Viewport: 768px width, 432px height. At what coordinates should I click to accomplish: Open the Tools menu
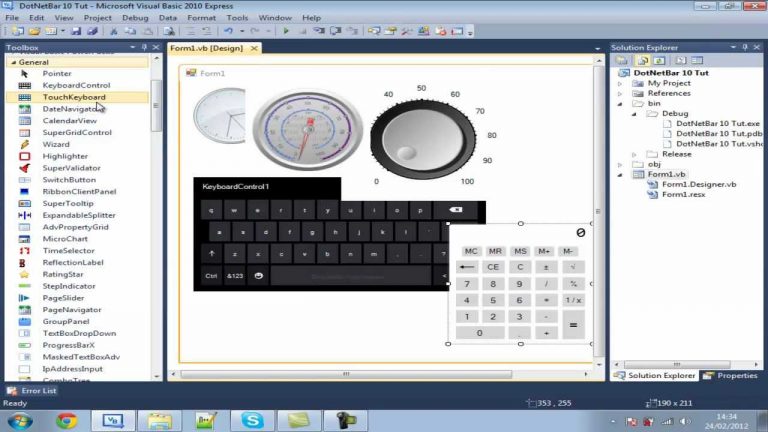(237, 18)
